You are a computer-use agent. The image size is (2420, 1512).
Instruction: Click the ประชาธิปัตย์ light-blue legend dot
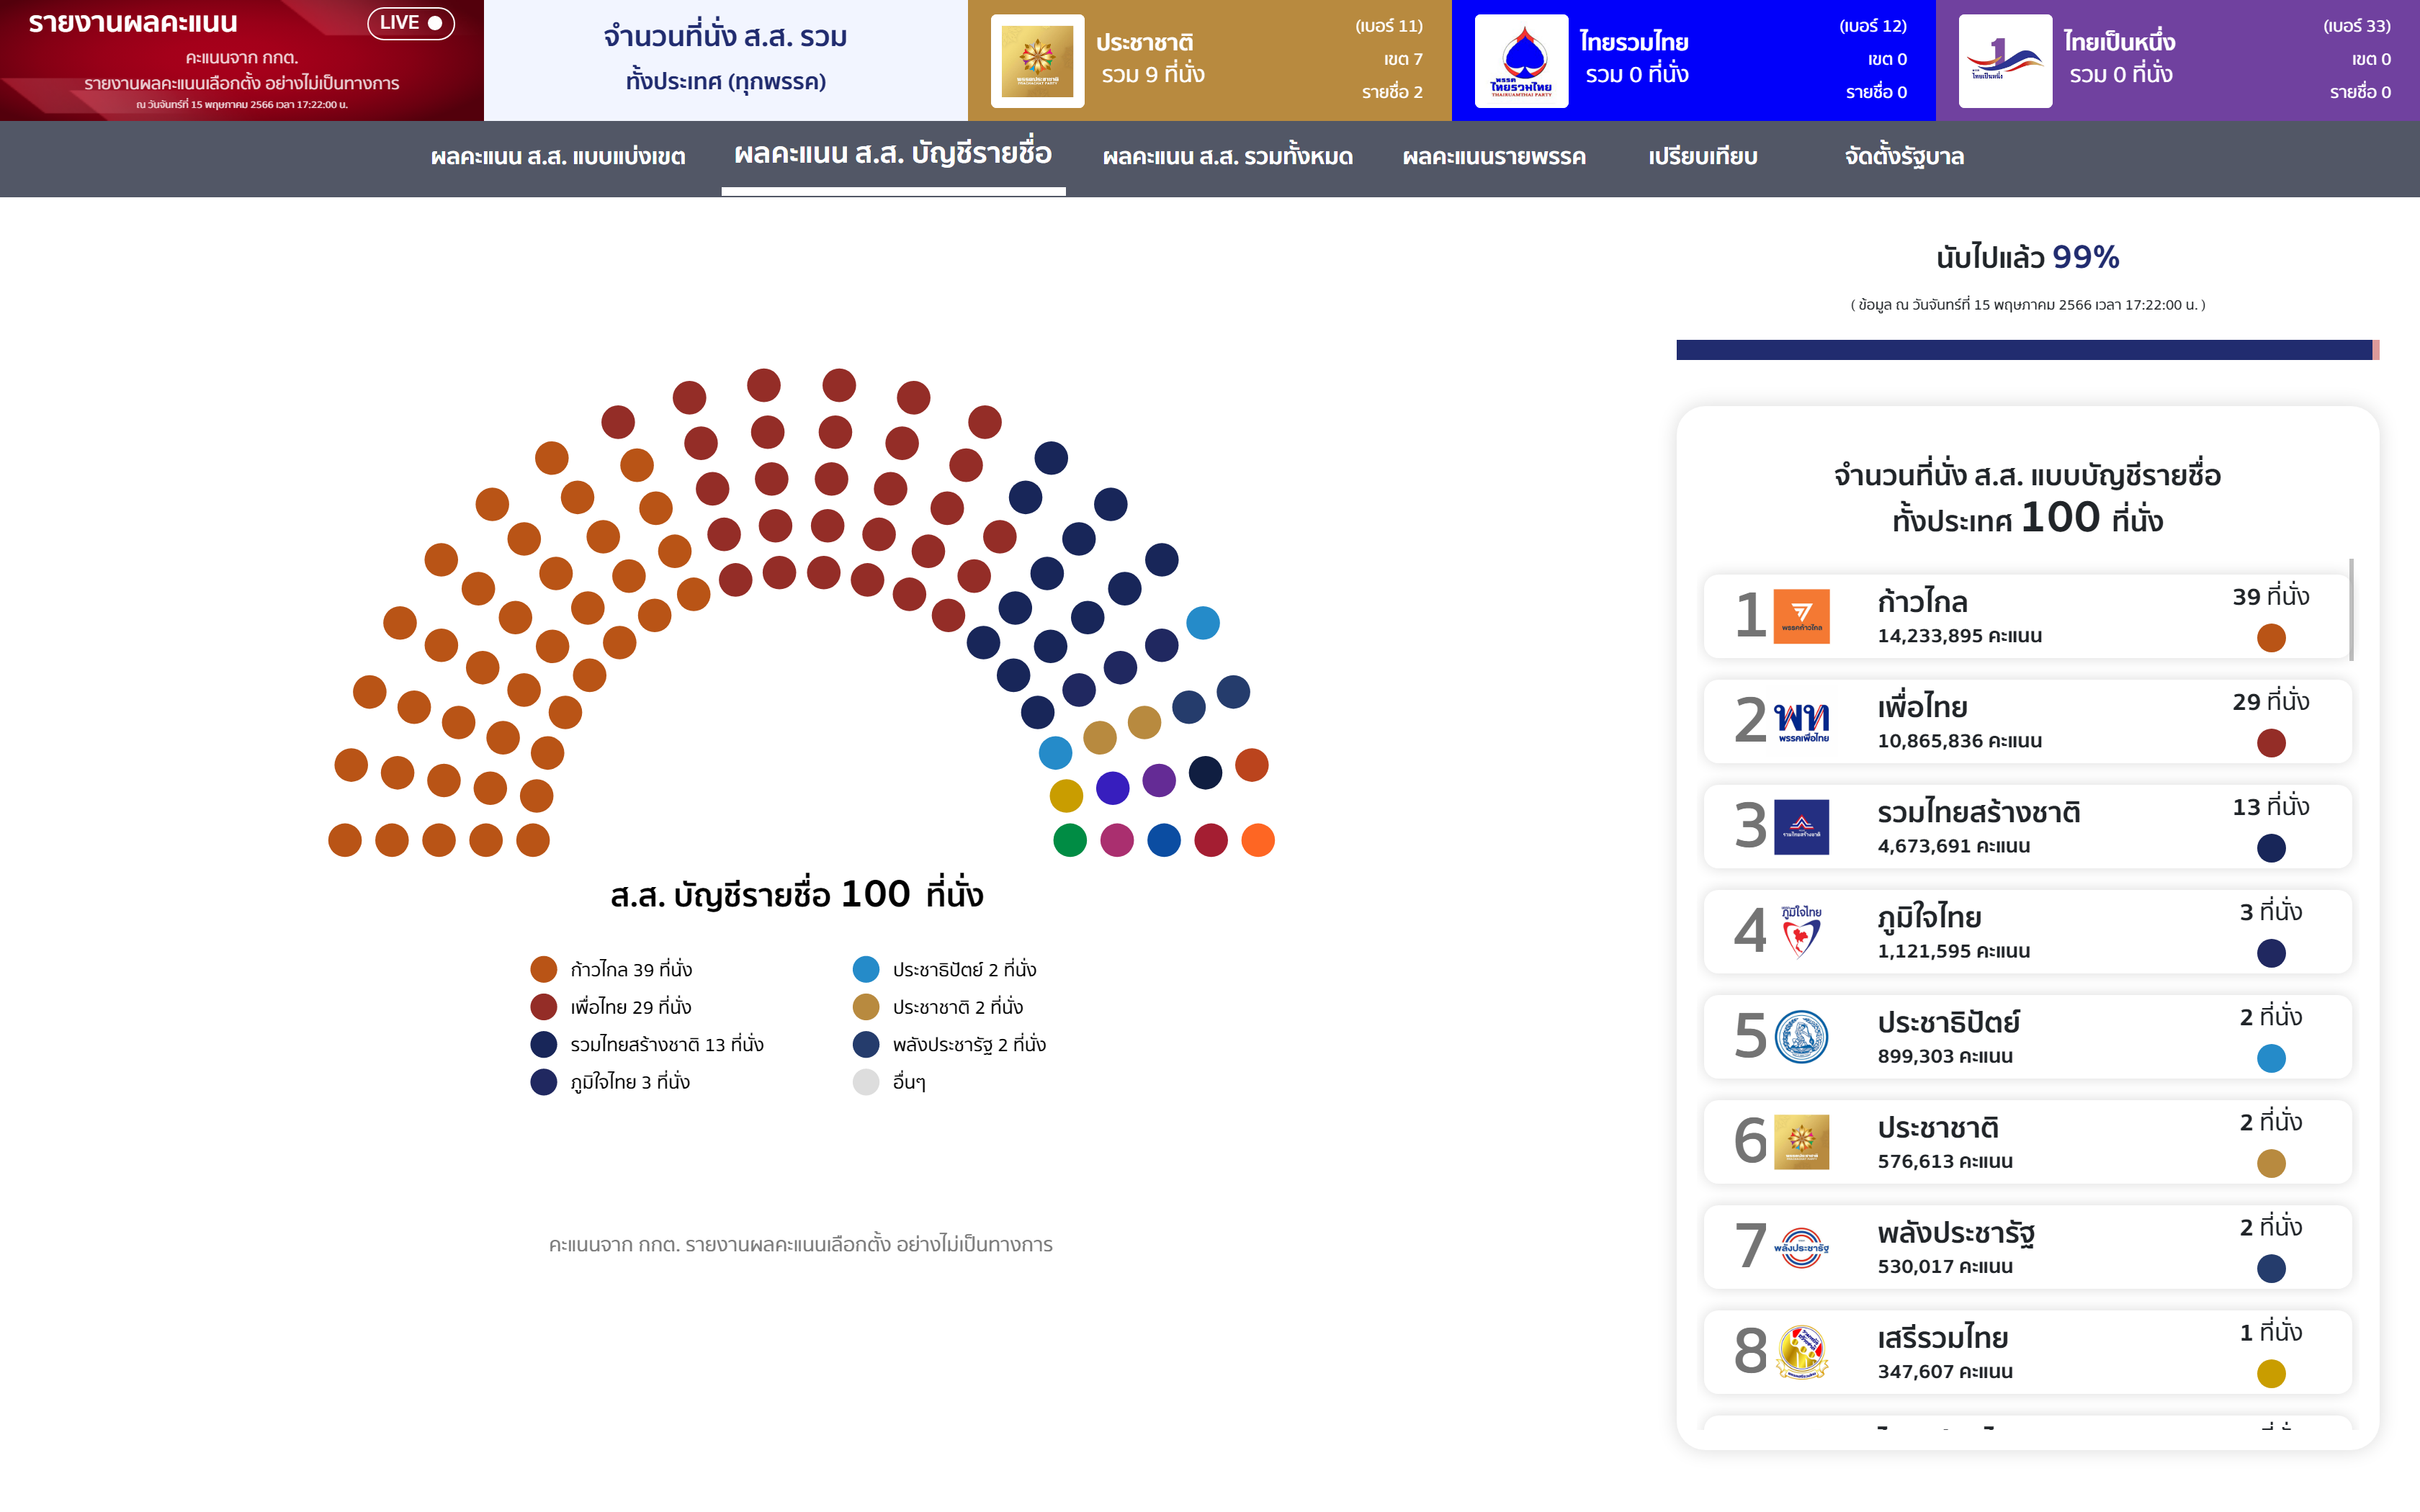(x=866, y=969)
